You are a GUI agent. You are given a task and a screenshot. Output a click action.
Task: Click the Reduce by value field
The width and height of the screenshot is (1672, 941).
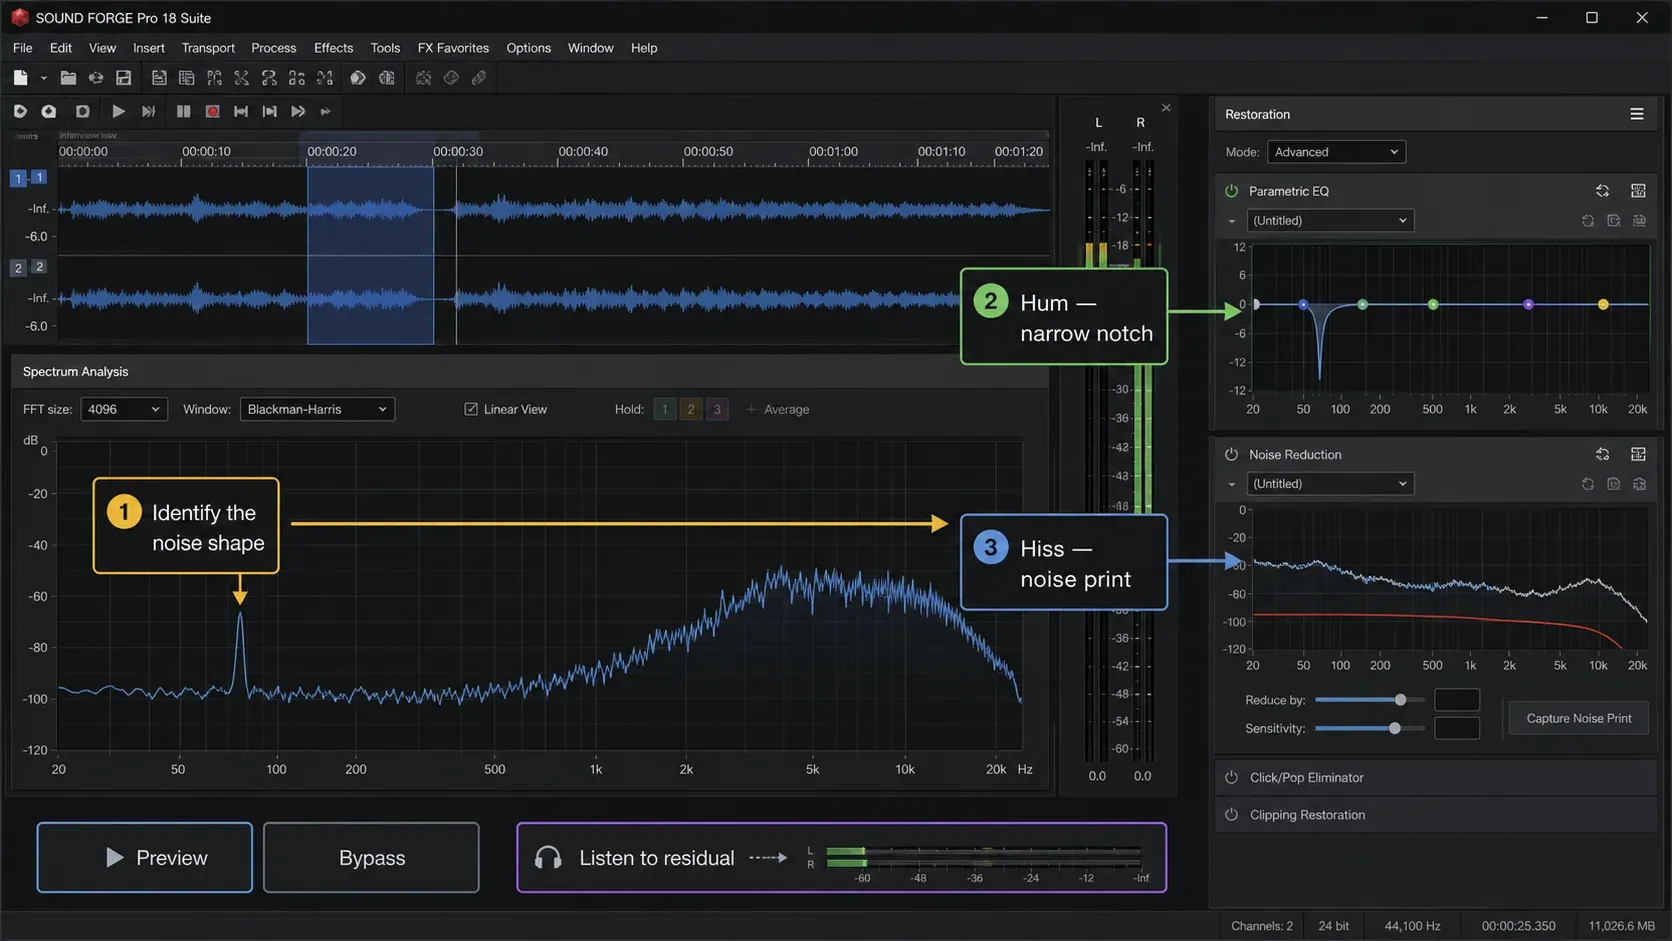(x=1457, y=700)
